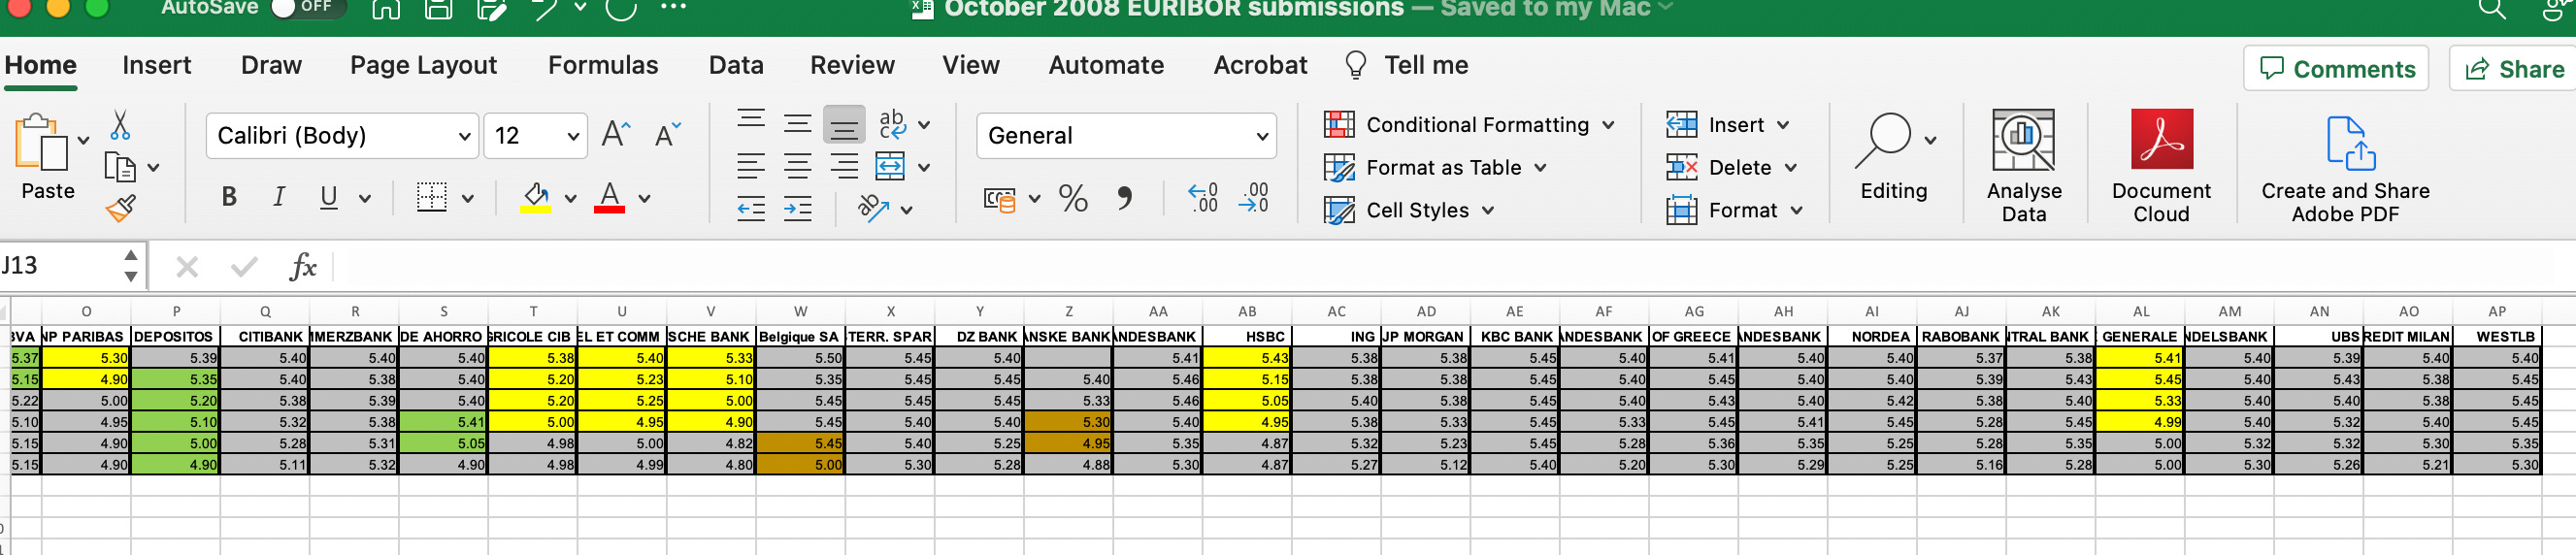
Task: Apply Percent Style format
Action: tap(1073, 198)
